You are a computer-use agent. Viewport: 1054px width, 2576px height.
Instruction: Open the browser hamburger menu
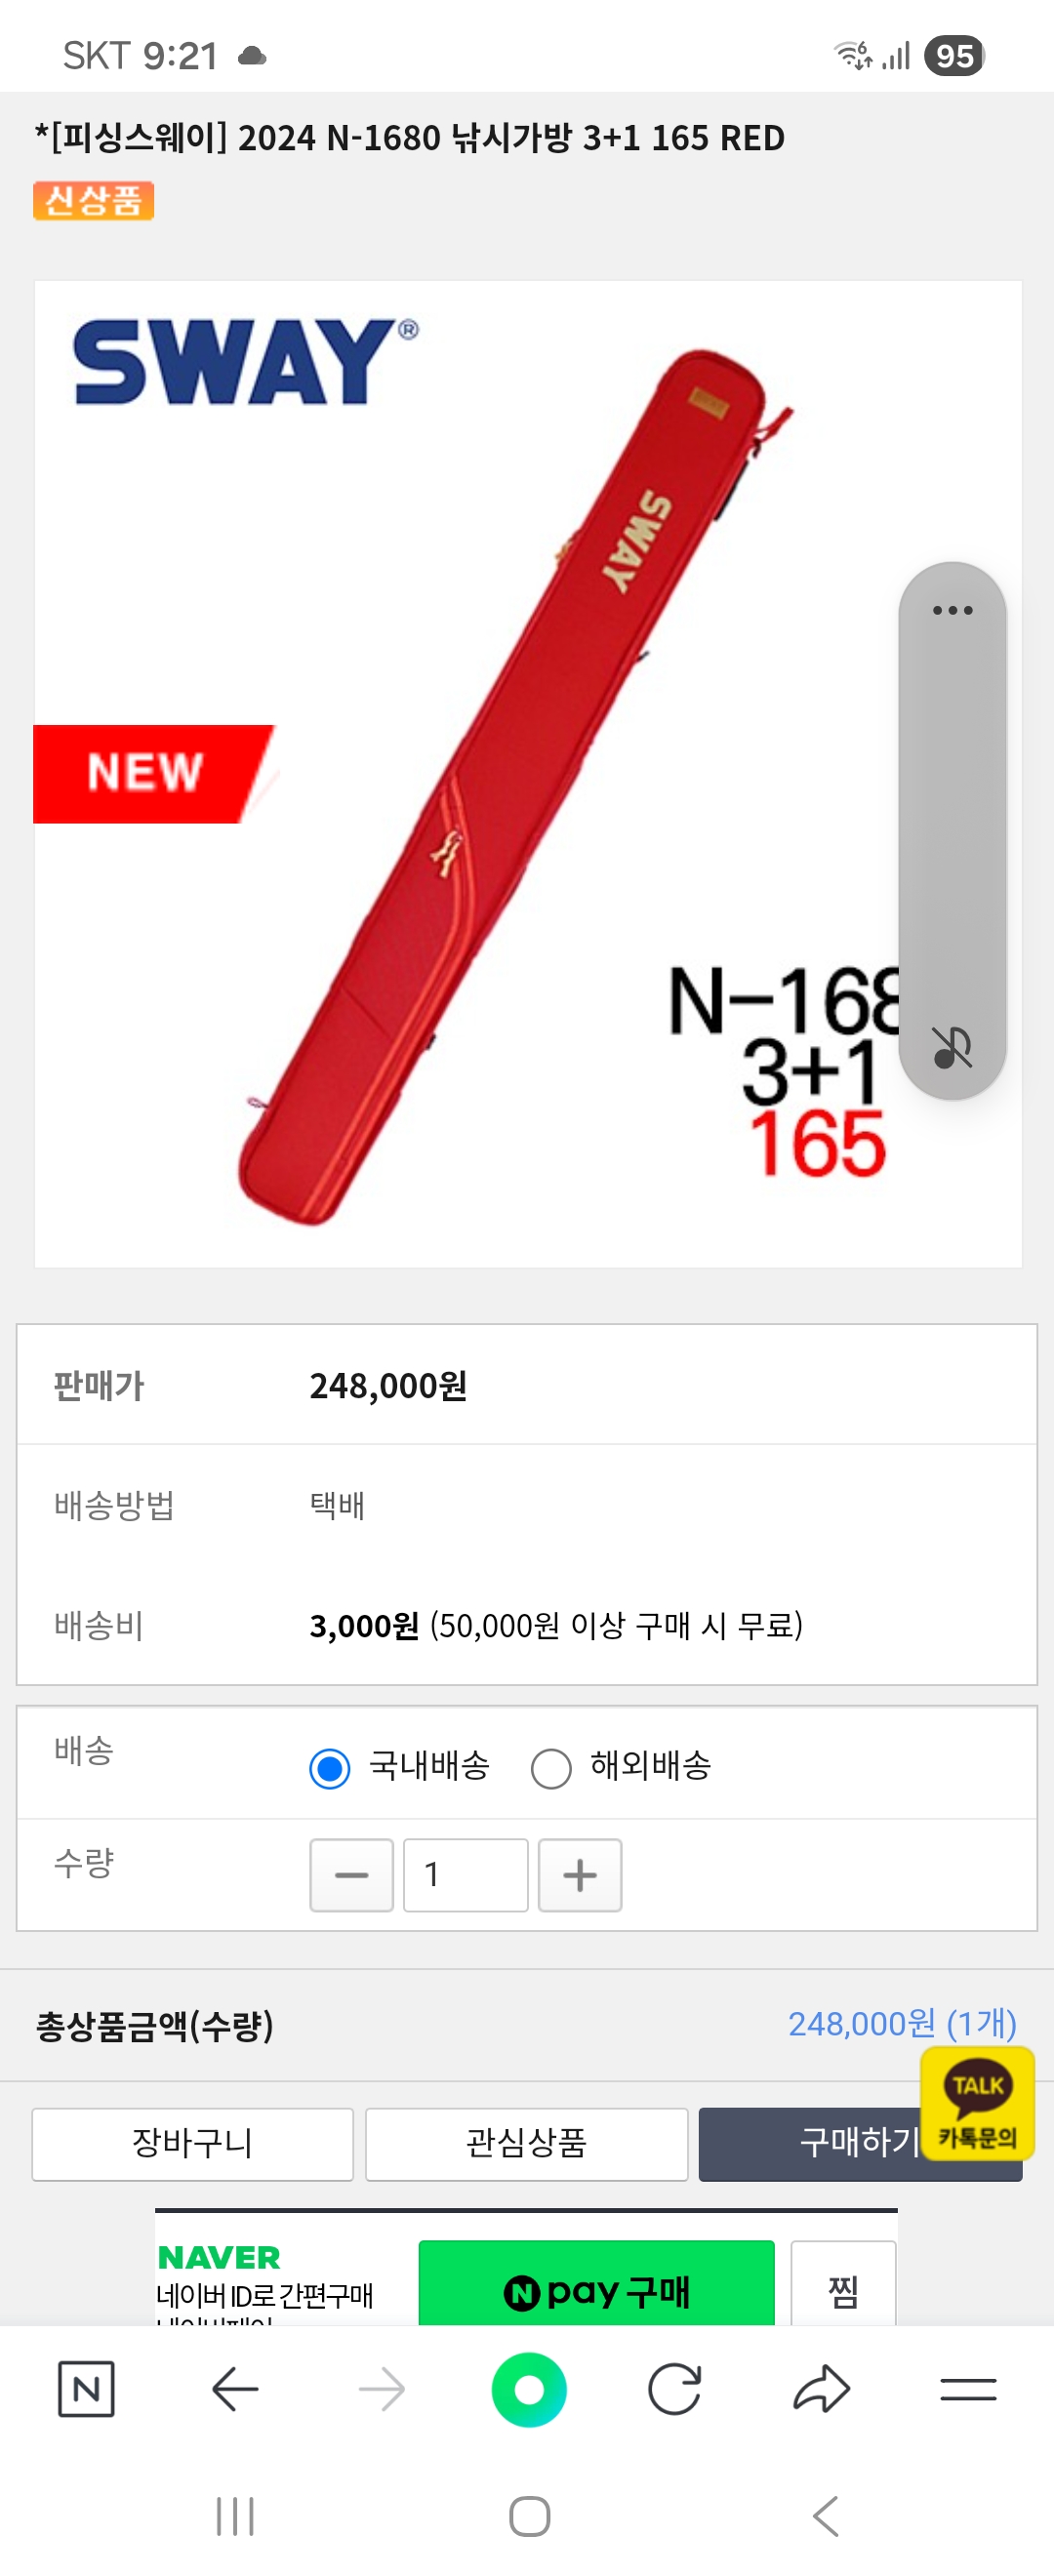[x=968, y=2389]
